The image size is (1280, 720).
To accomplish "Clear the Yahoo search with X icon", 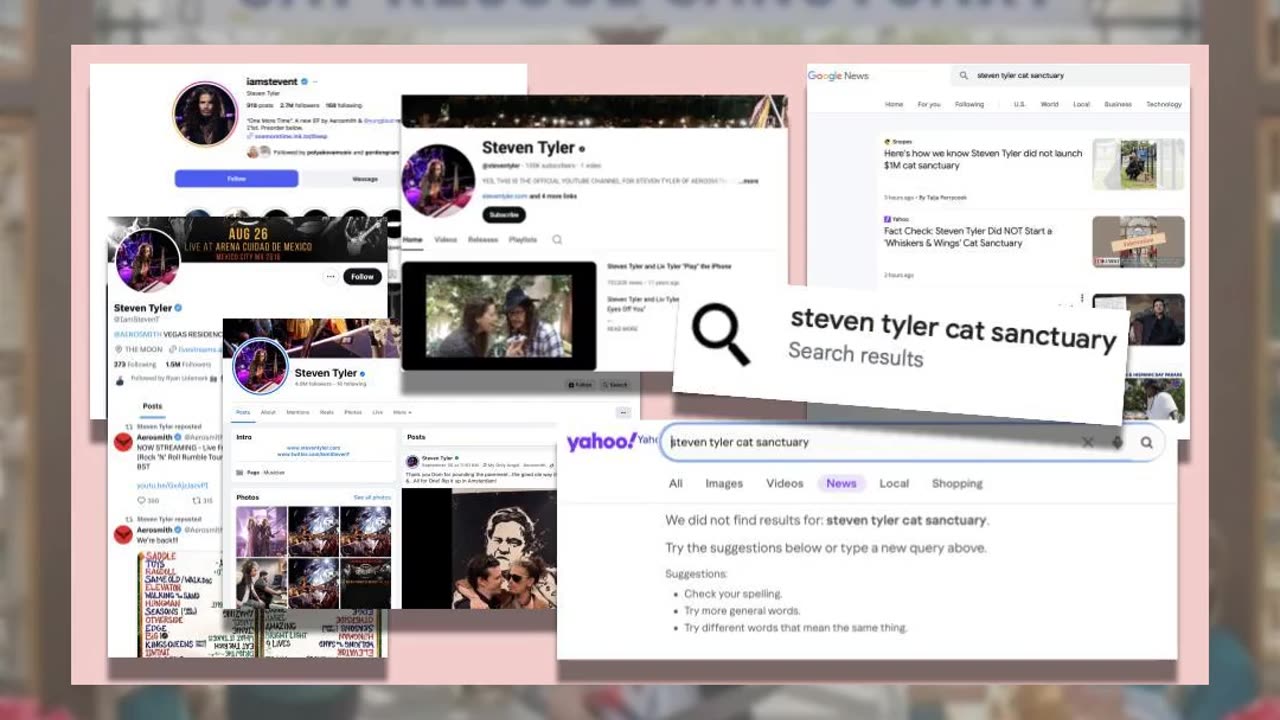I will pyautogui.click(x=1088, y=442).
